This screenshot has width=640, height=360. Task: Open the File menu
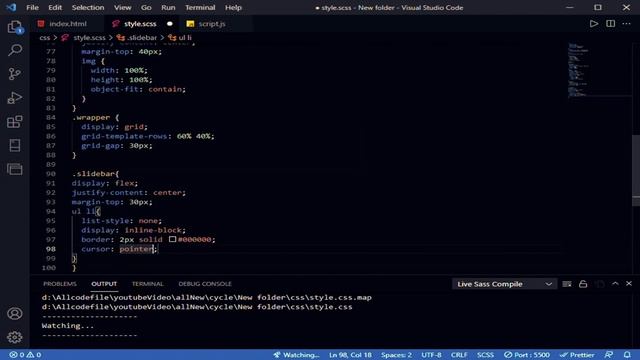click(x=32, y=7)
